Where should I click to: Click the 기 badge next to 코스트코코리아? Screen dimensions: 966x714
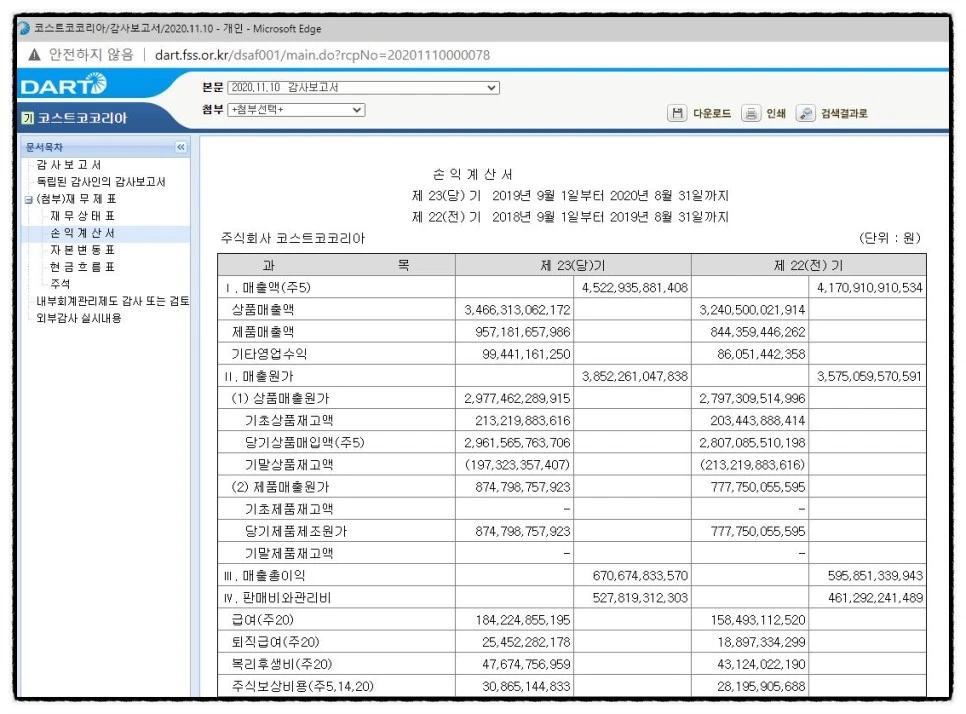27,118
